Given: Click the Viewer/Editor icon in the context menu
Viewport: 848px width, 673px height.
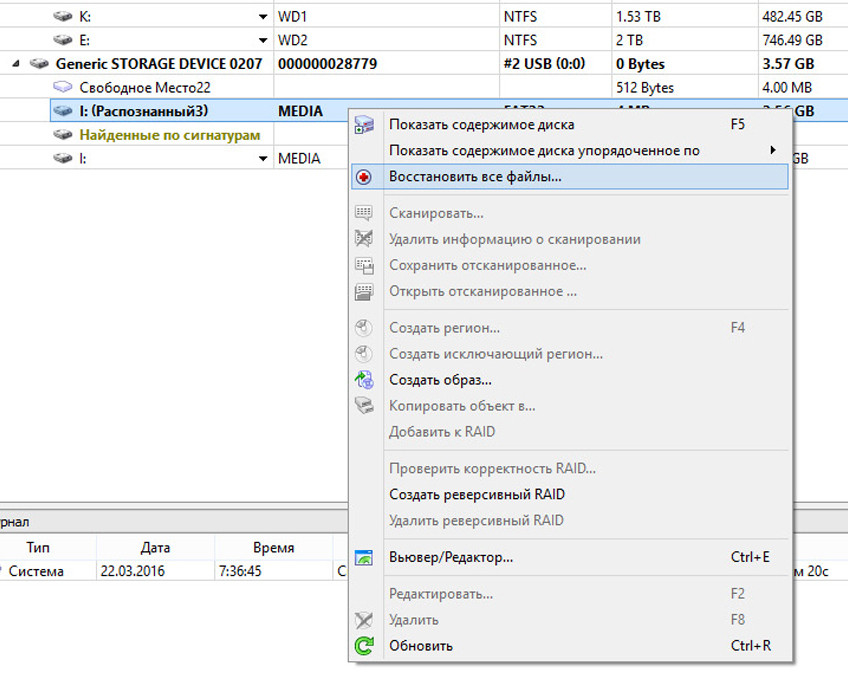Looking at the screenshot, I should point(364,557).
